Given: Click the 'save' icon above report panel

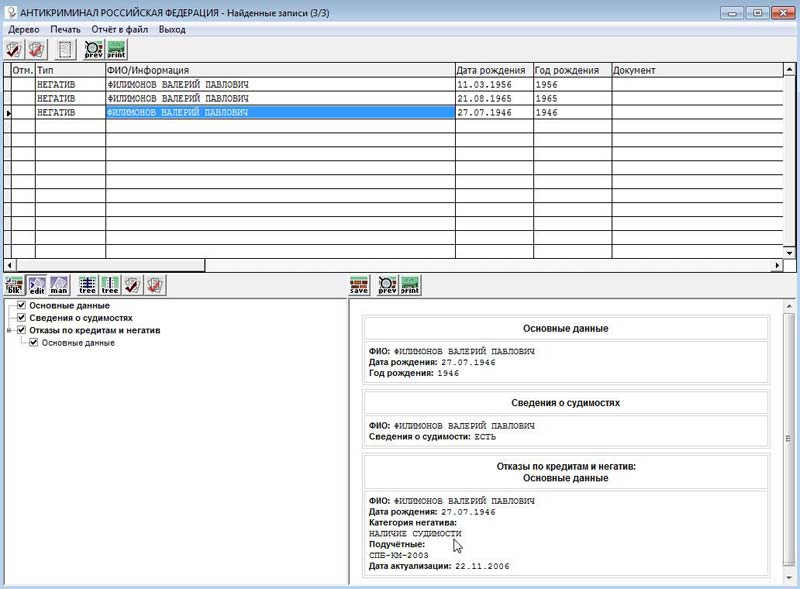Looking at the screenshot, I should (359, 285).
